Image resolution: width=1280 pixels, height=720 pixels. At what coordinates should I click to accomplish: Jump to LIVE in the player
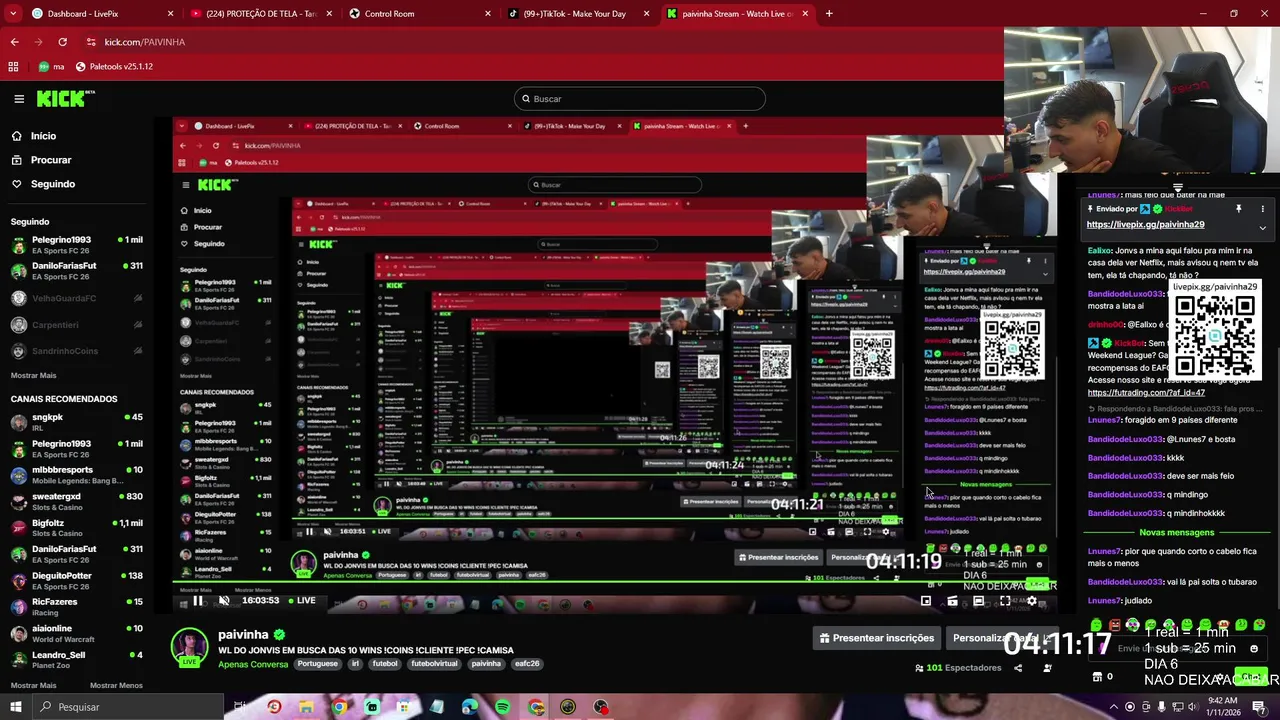point(301,600)
